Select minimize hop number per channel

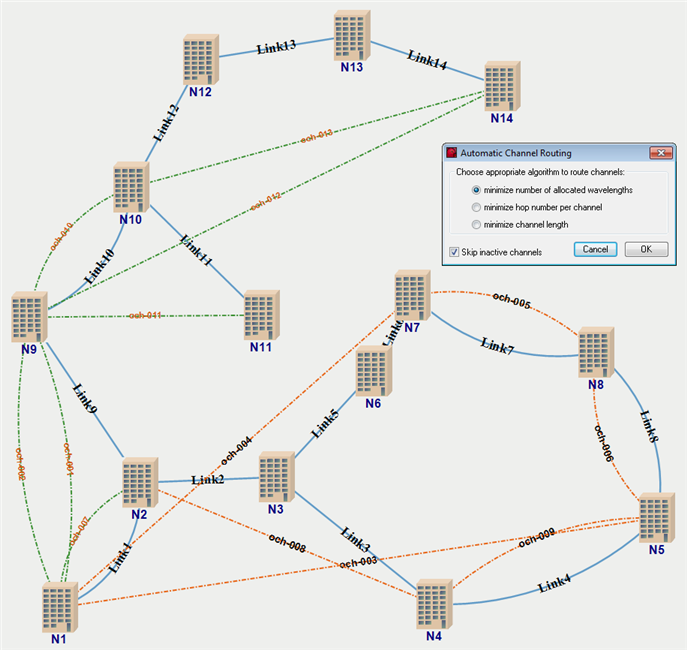click(x=476, y=207)
